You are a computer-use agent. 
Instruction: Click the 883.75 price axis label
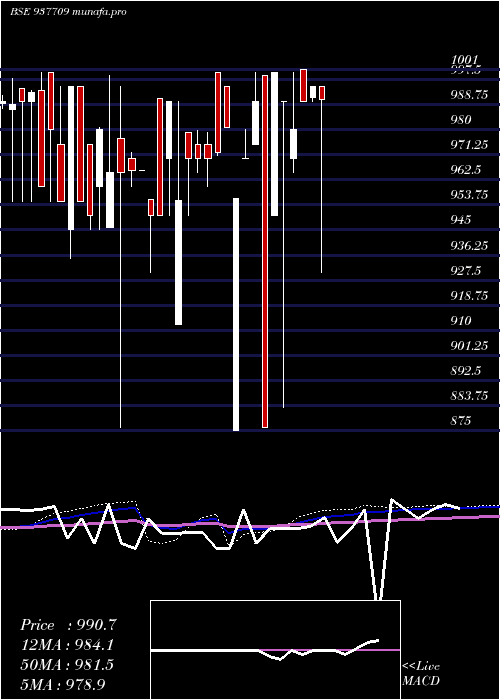pyautogui.click(x=469, y=396)
